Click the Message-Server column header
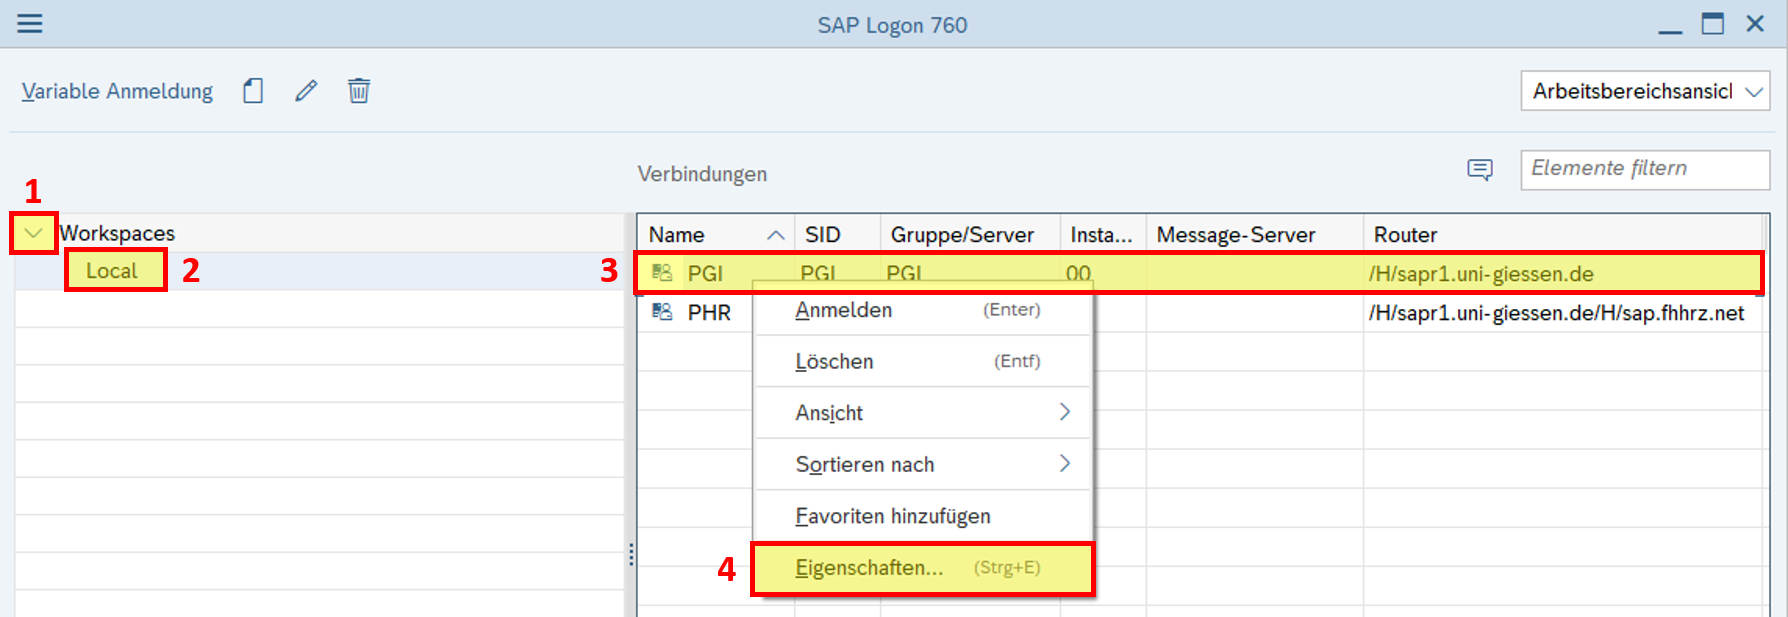The height and width of the screenshot is (617, 1788). (1254, 234)
